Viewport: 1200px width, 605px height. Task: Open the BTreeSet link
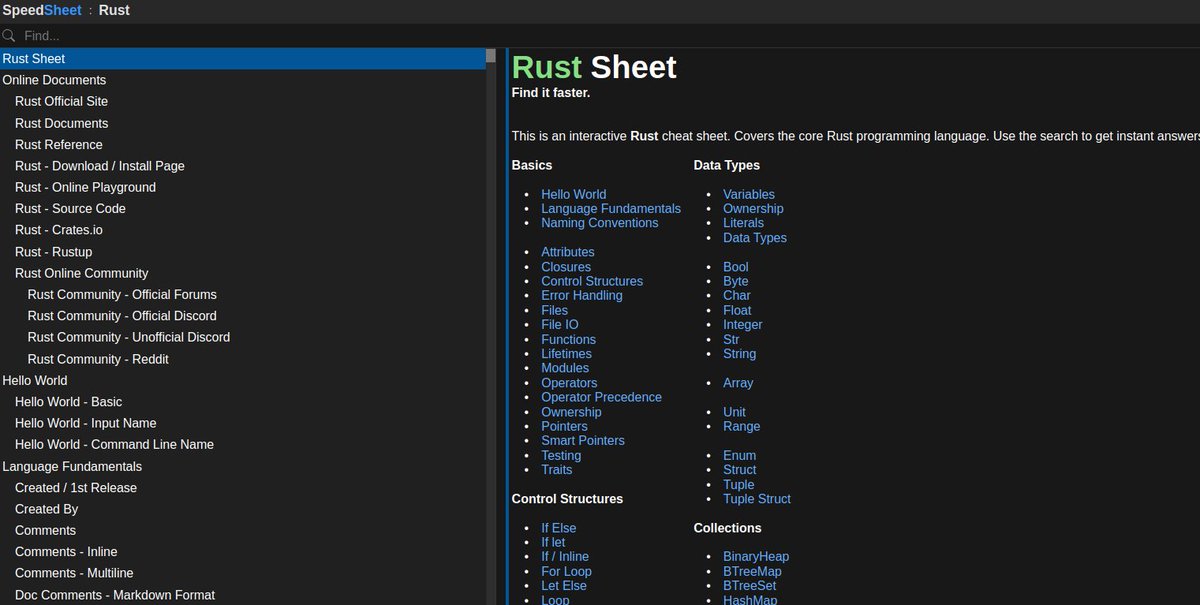point(750,586)
